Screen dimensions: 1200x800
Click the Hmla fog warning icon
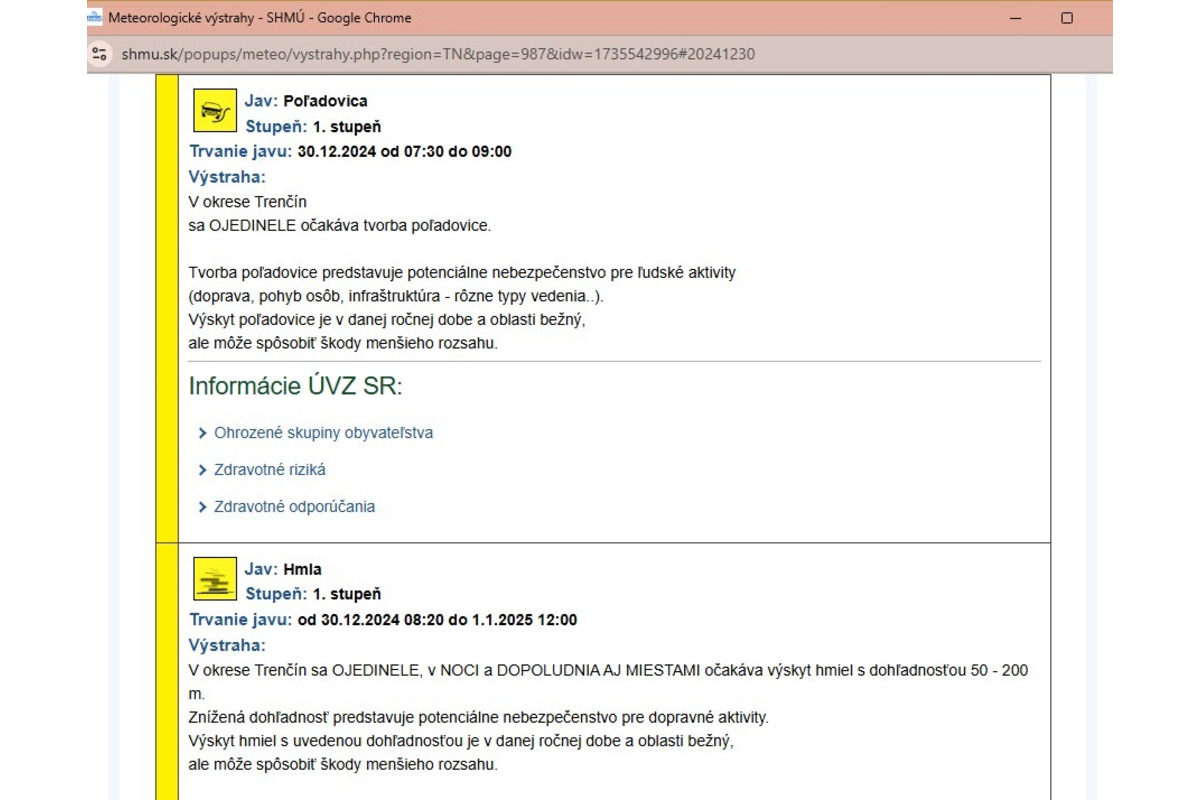pos(214,578)
